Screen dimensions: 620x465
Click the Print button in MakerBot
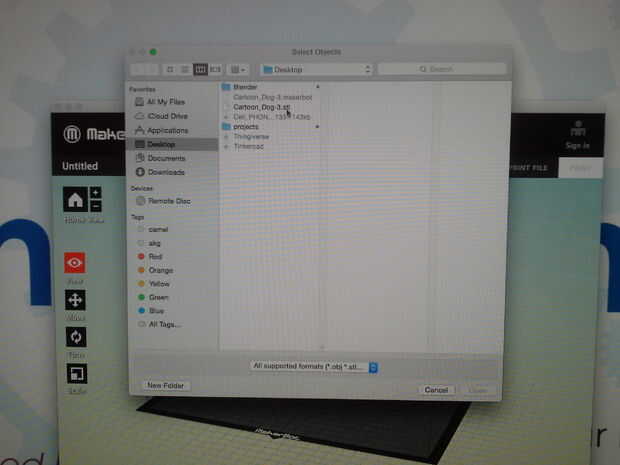(x=580, y=168)
